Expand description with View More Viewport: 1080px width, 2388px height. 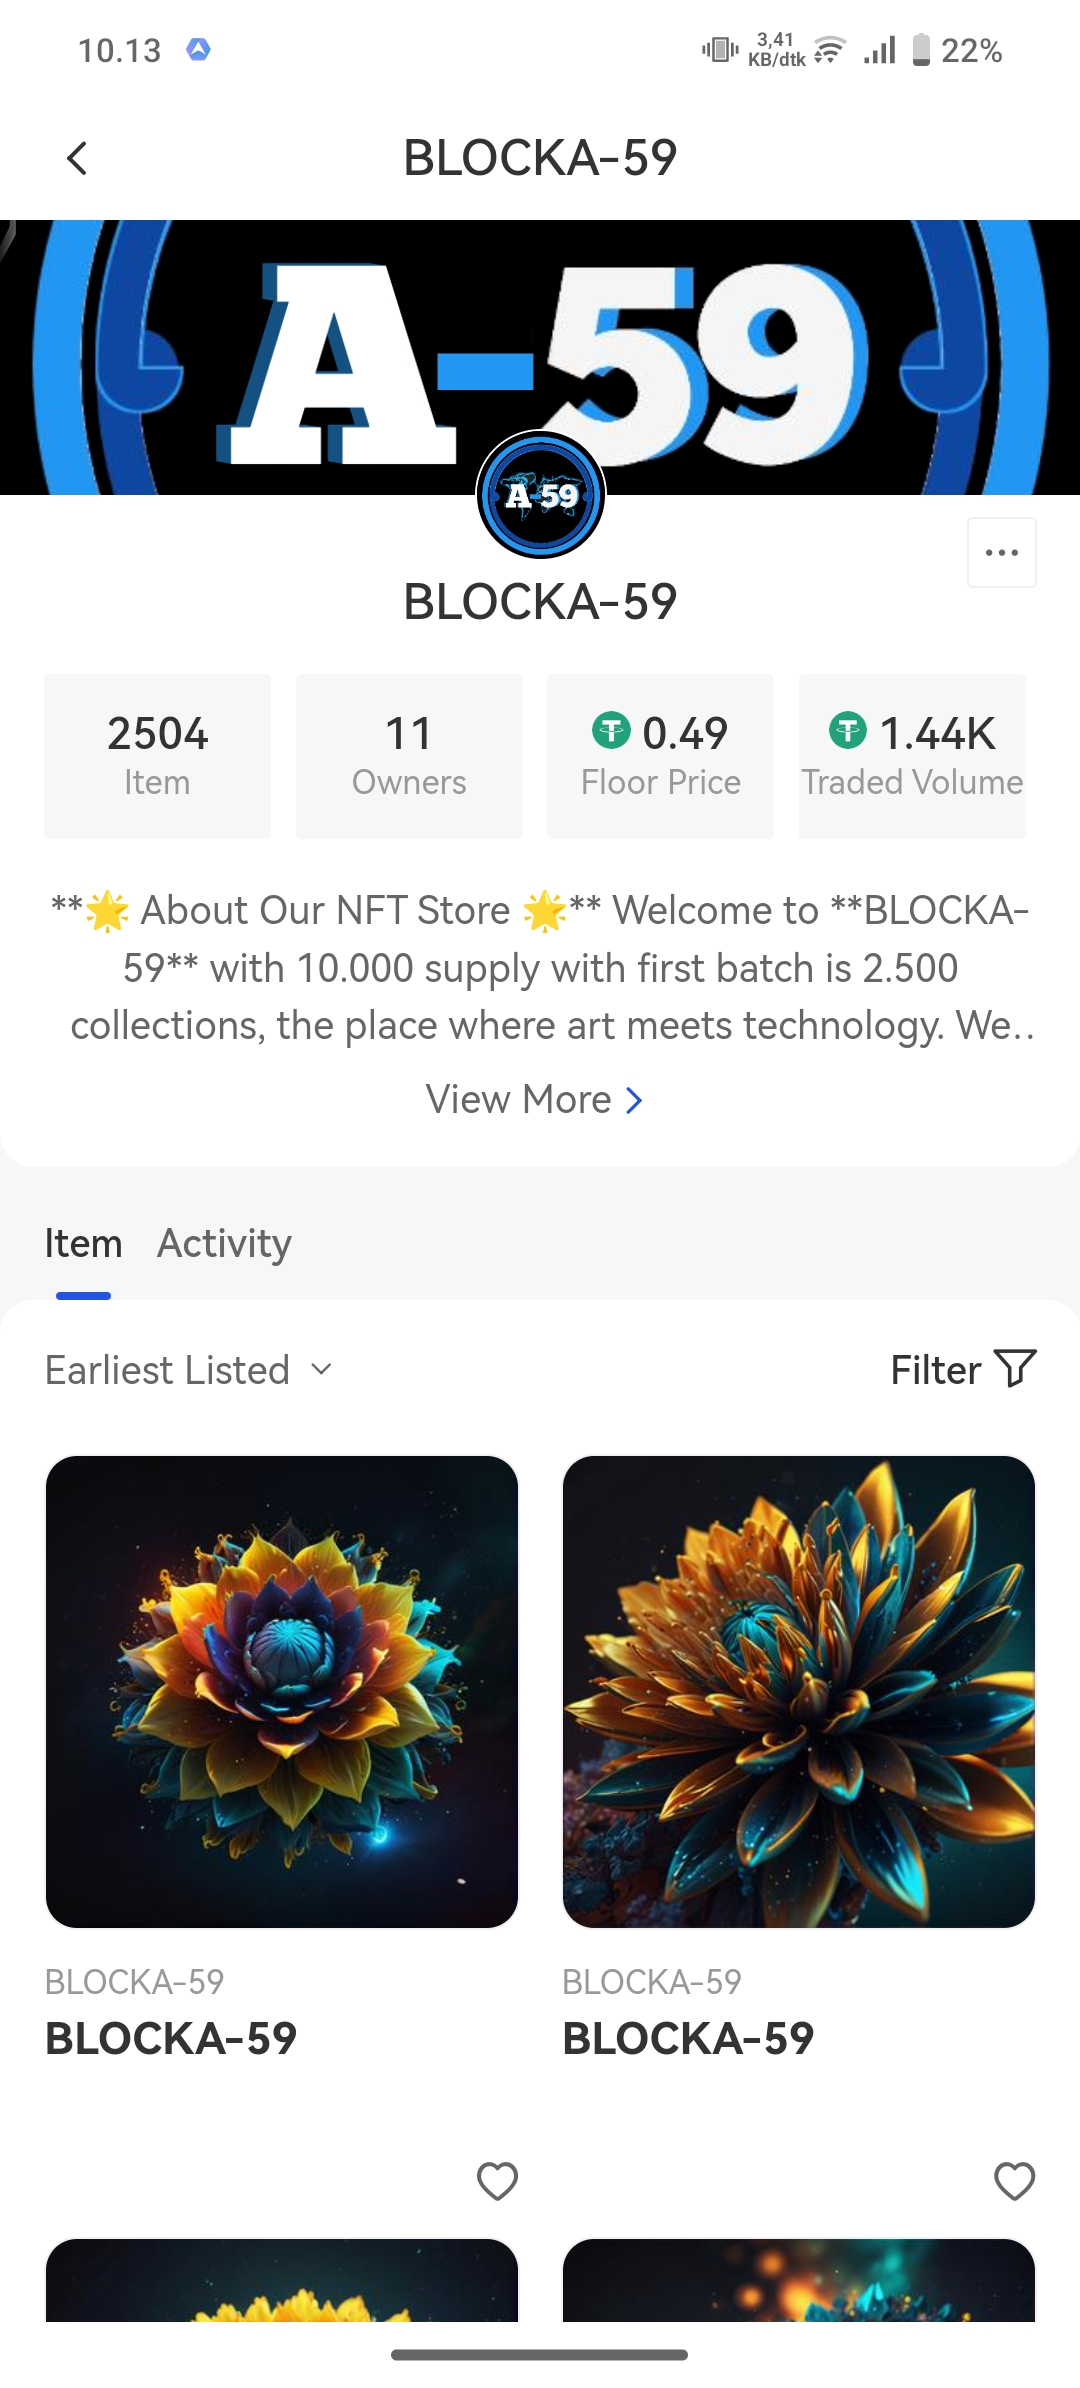pos(534,1100)
